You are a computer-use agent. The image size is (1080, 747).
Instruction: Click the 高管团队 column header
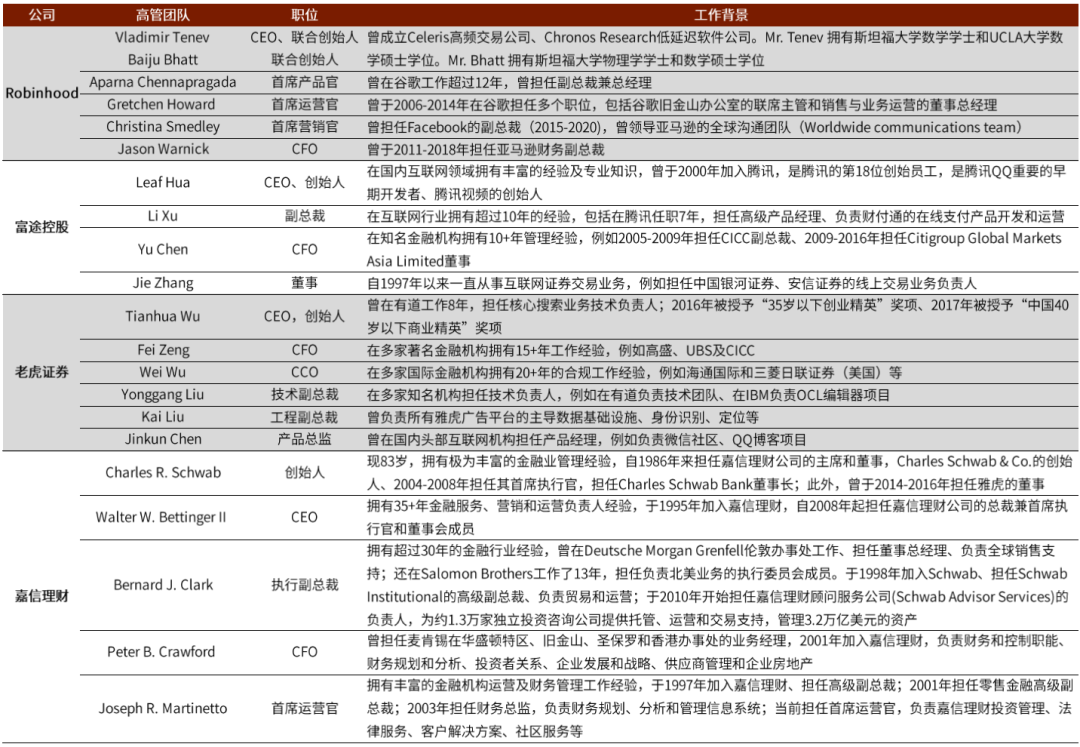click(x=163, y=14)
